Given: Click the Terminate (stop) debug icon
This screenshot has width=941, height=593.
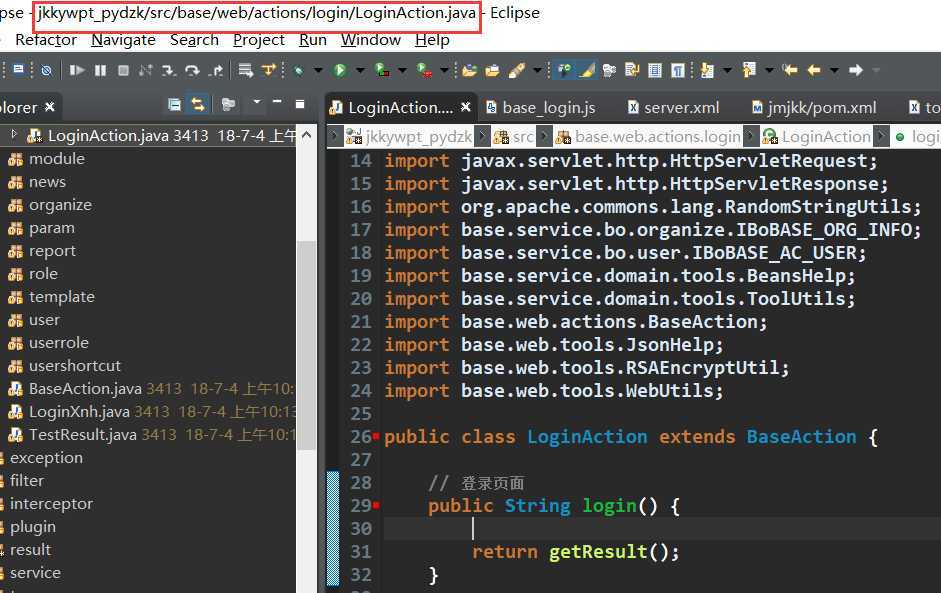Looking at the screenshot, I should [x=123, y=70].
